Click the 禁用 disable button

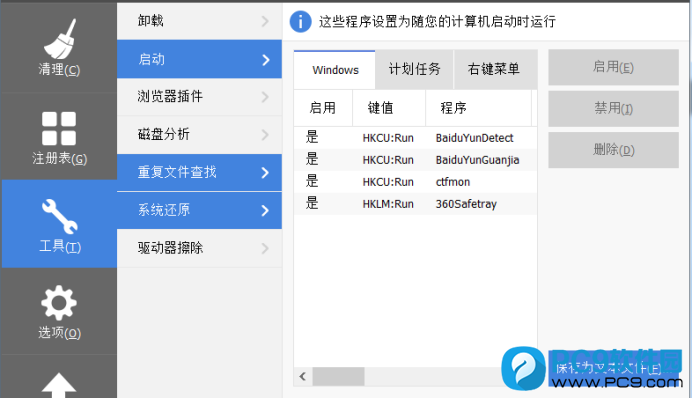click(x=613, y=109)
